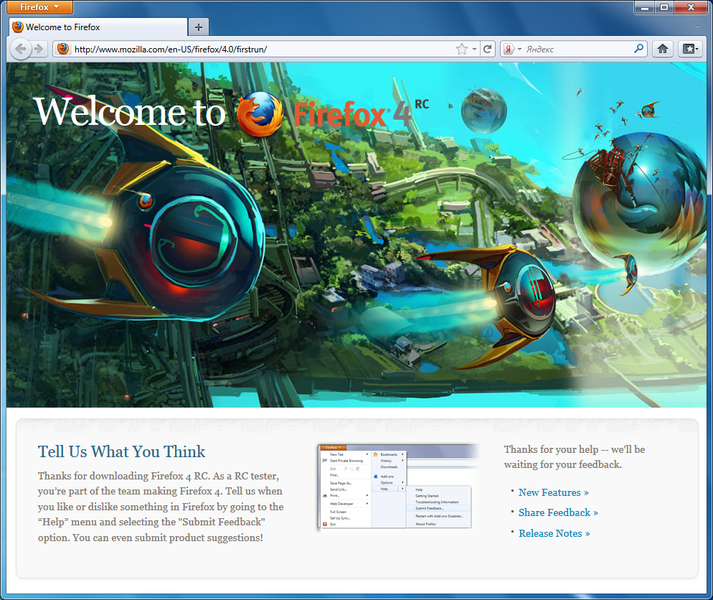Open a new tab with plus button
The width and height of the screenshot is (713, 600).
click(x=199, y=27)
